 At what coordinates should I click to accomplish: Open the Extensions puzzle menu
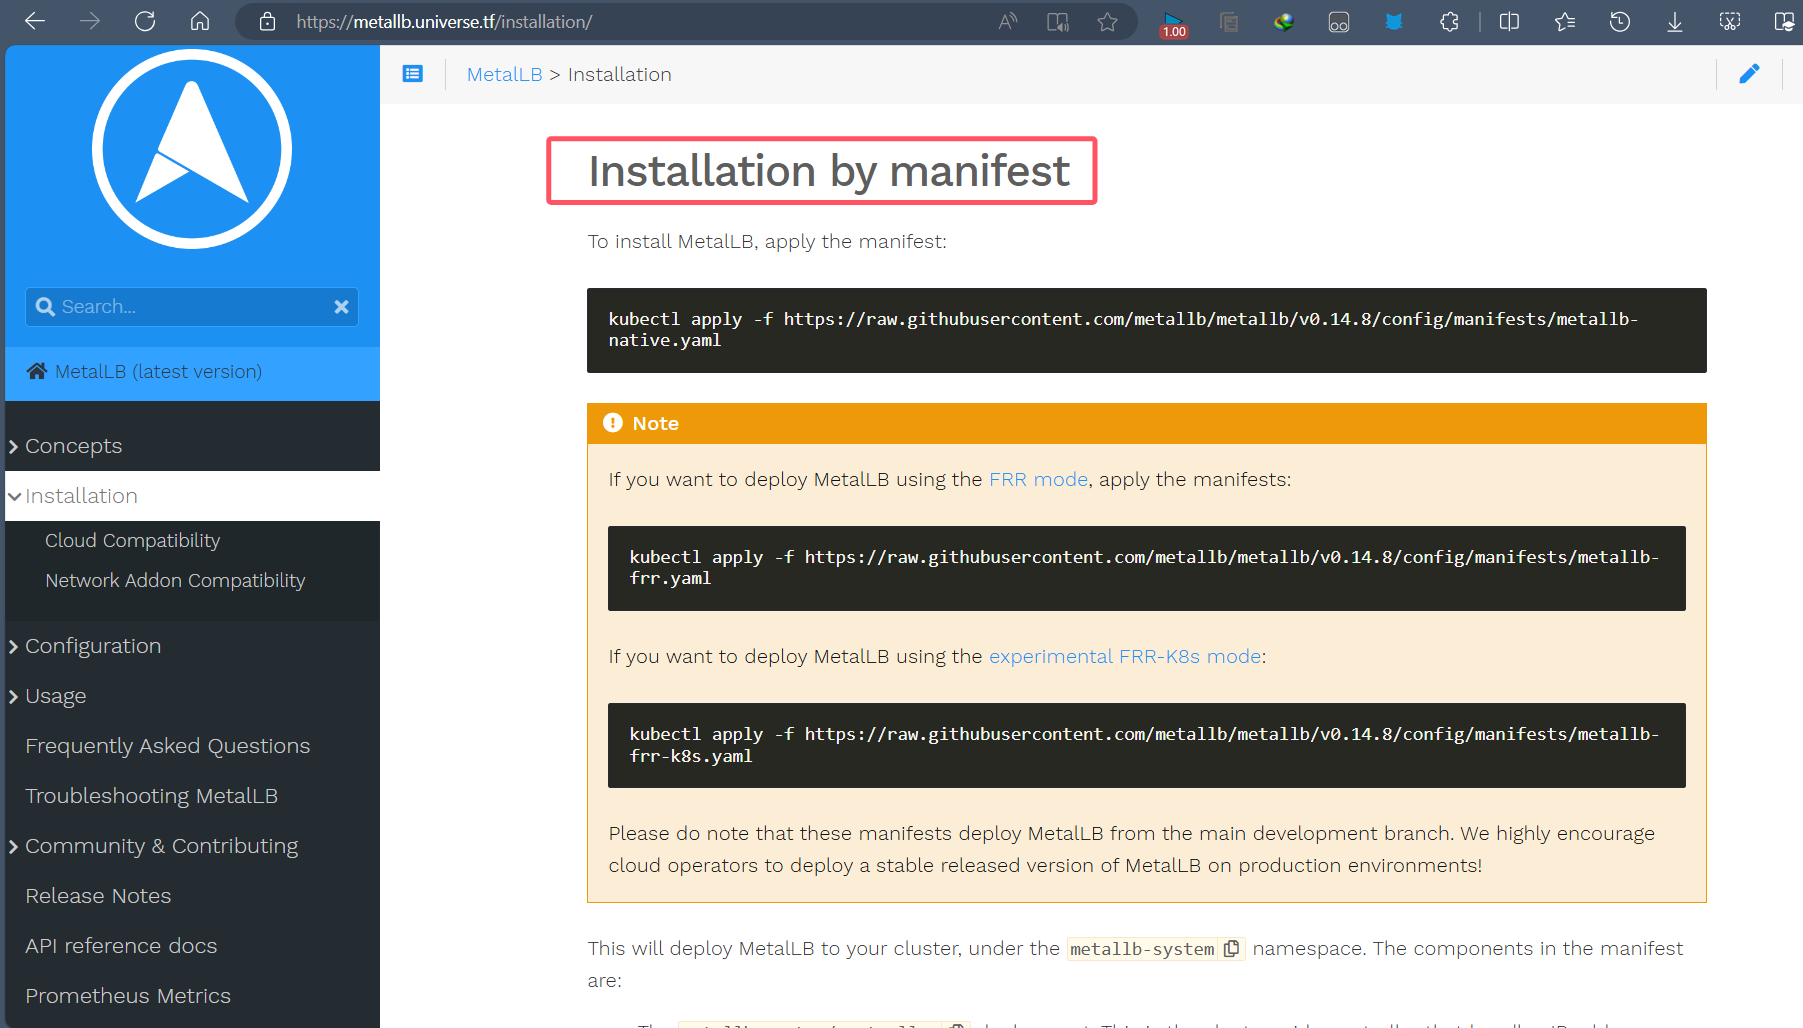(1449, 21)
